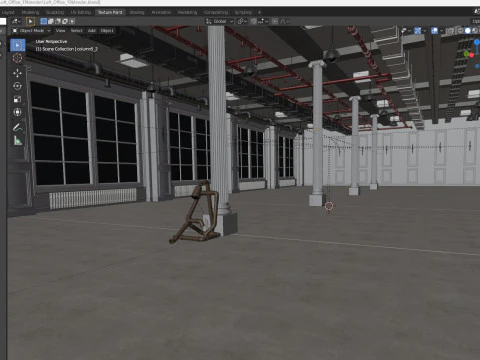Open the Rendering workspace tab
This screenshot has width=480, height=360.
[x=187, y=12]
